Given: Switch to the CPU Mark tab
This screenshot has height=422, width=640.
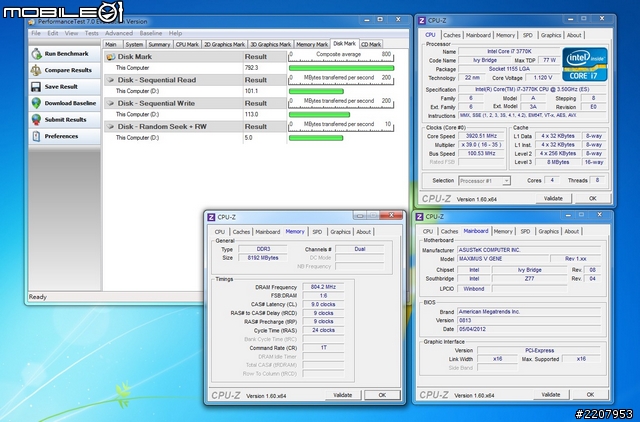Looking at the screenshot, I should (187, 44).
